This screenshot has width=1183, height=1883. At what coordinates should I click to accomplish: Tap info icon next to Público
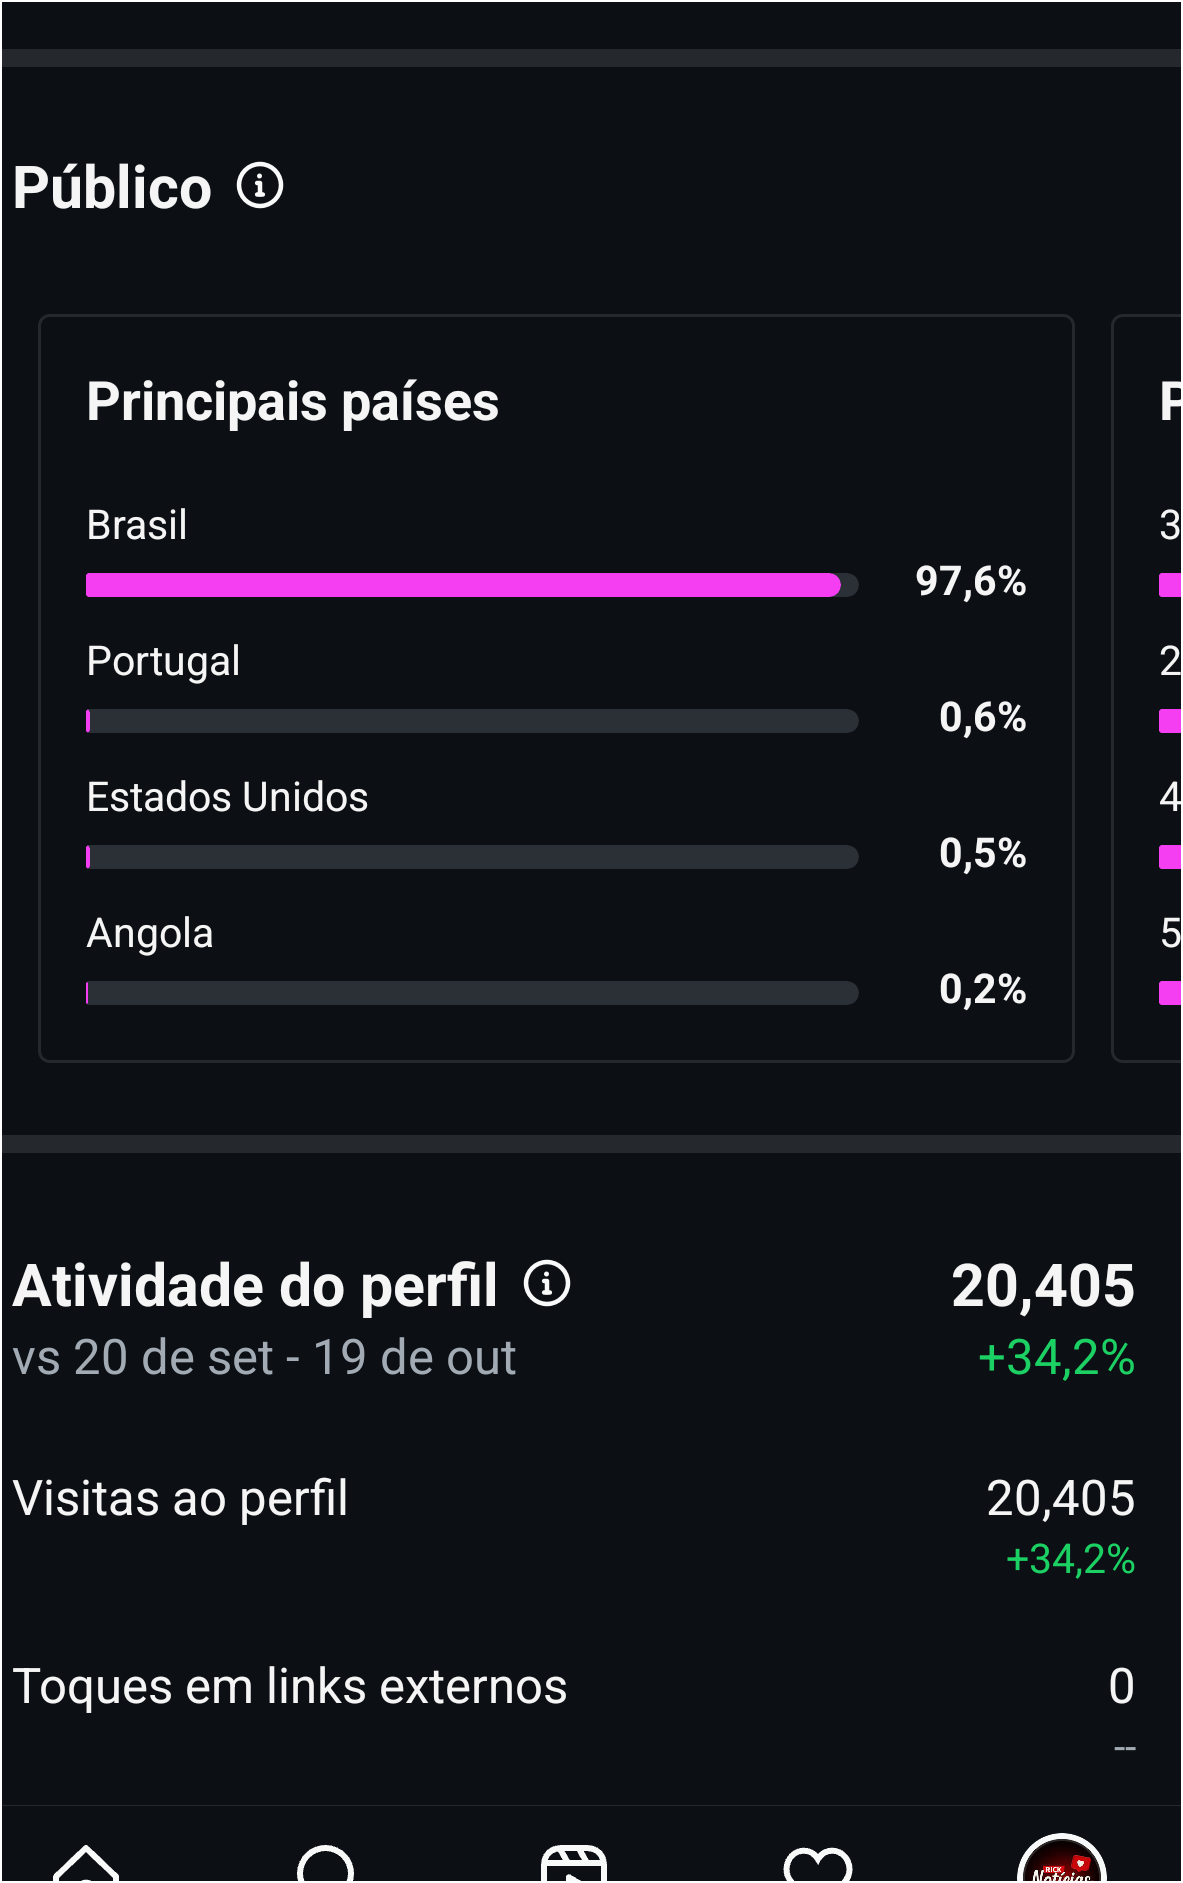260,186
